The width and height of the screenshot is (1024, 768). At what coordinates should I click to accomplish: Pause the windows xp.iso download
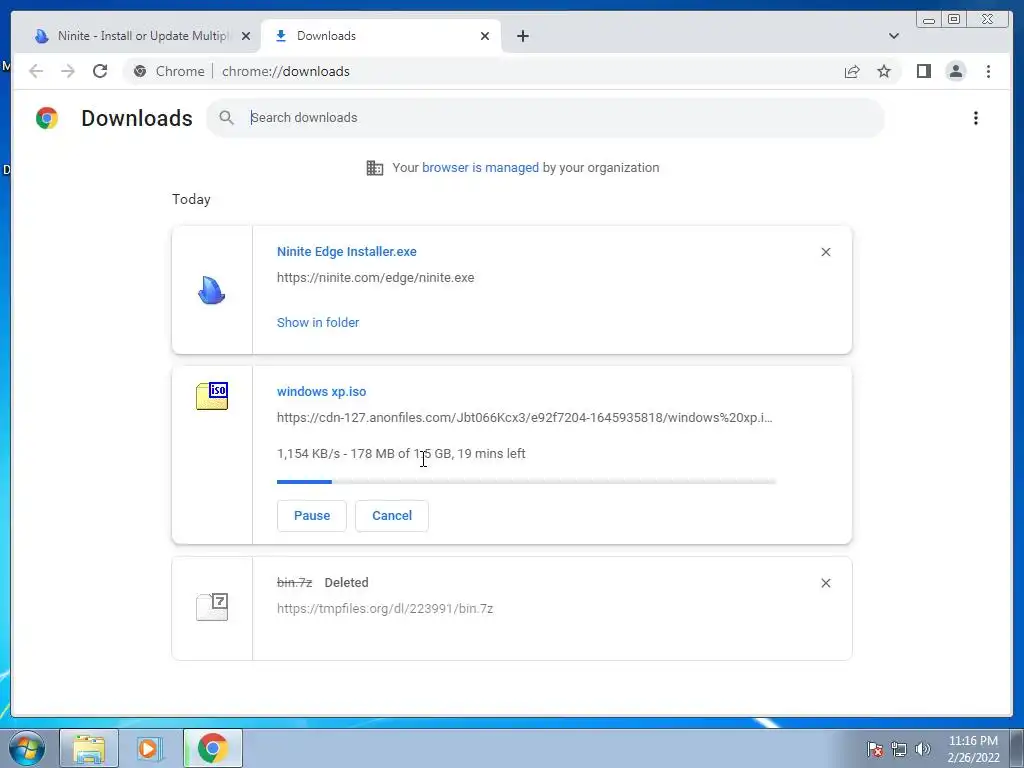tap(312, 516)
